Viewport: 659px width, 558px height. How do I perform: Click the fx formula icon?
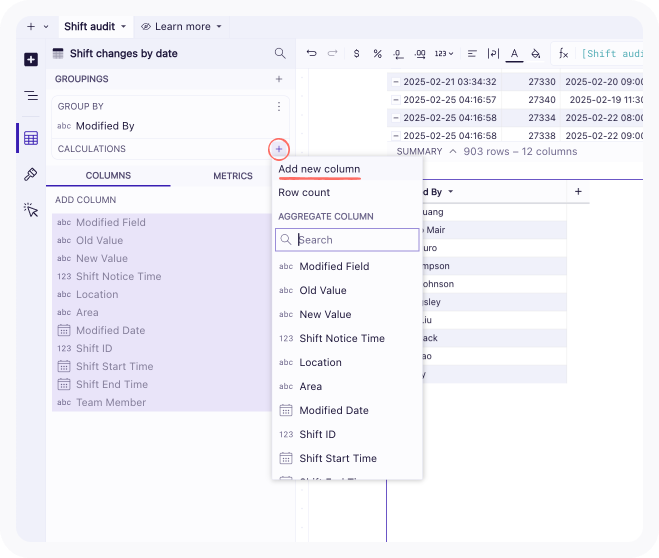click(563, 53)
